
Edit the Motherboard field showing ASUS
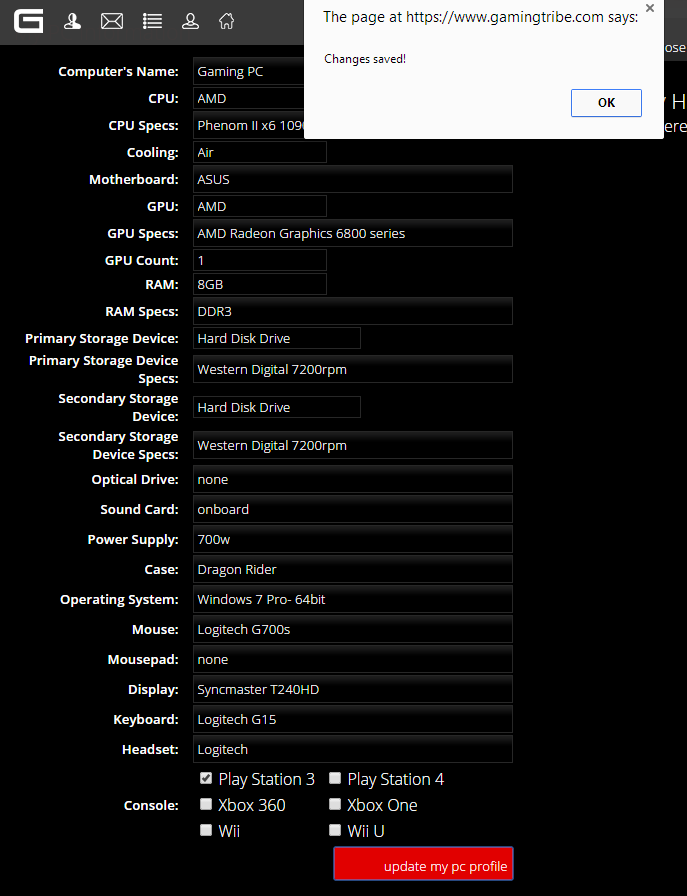pyautogui.click(x=353, y=179)
